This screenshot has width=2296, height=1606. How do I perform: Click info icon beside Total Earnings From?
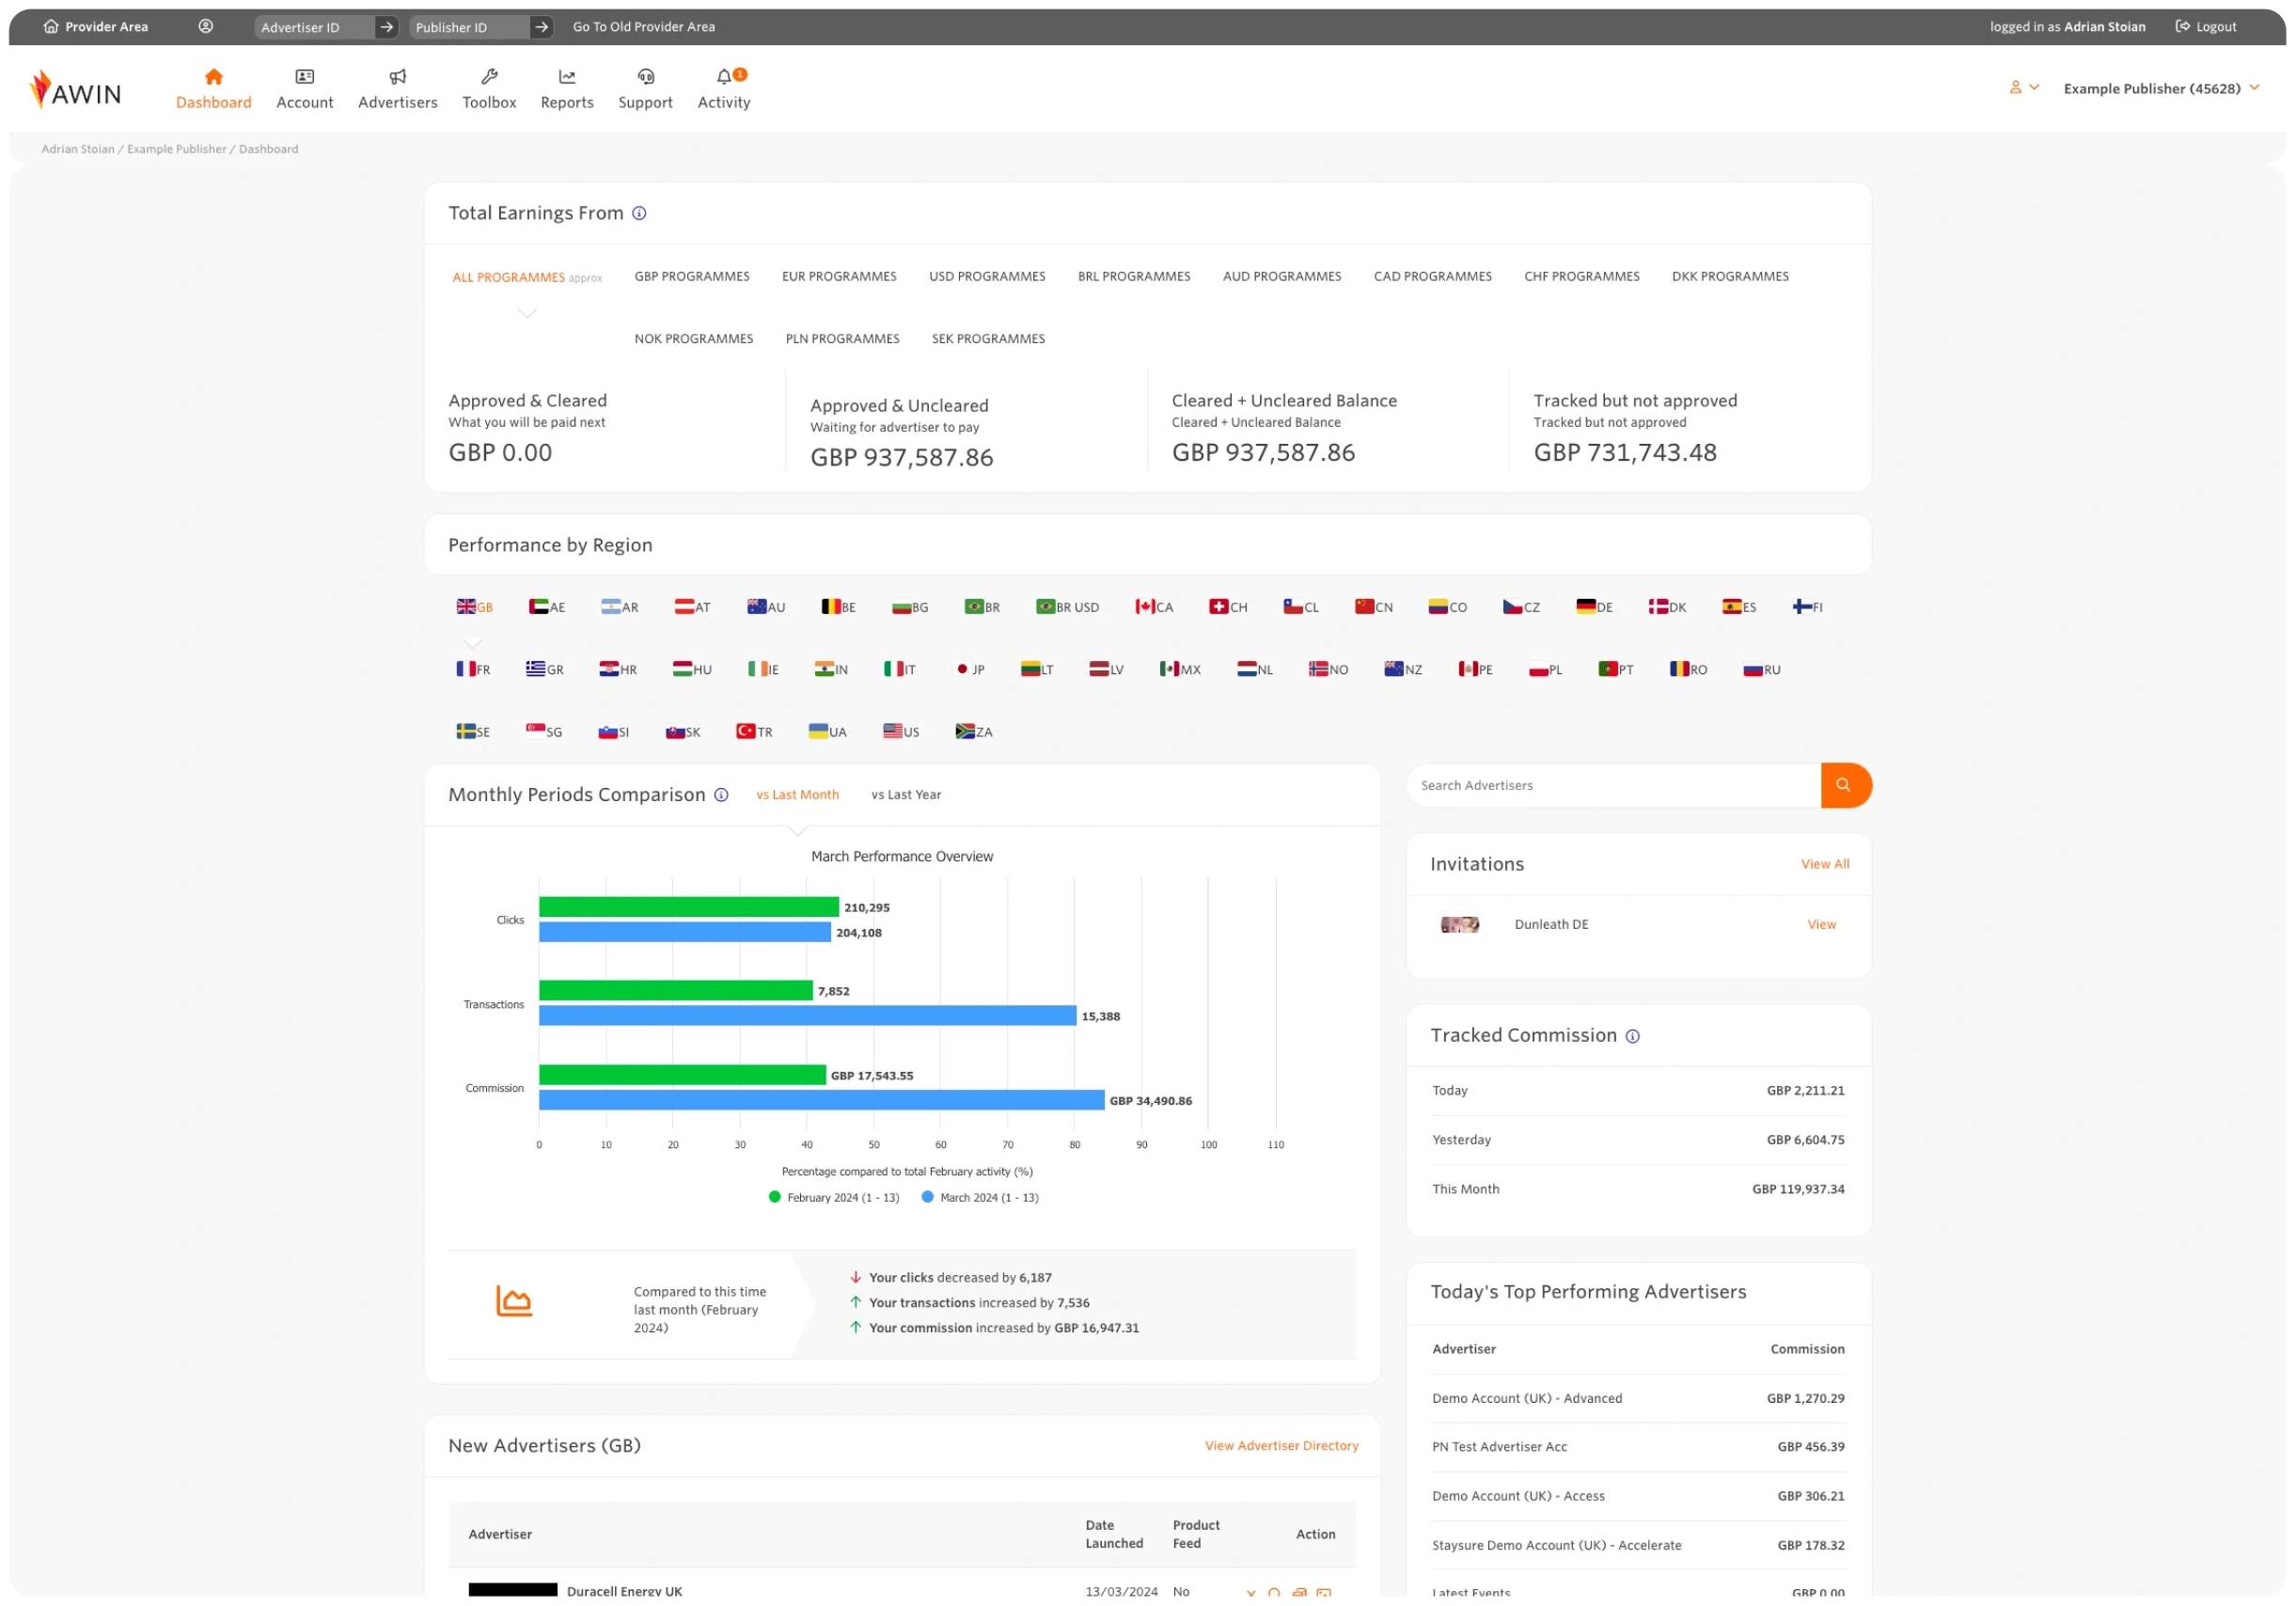point(639,213)
